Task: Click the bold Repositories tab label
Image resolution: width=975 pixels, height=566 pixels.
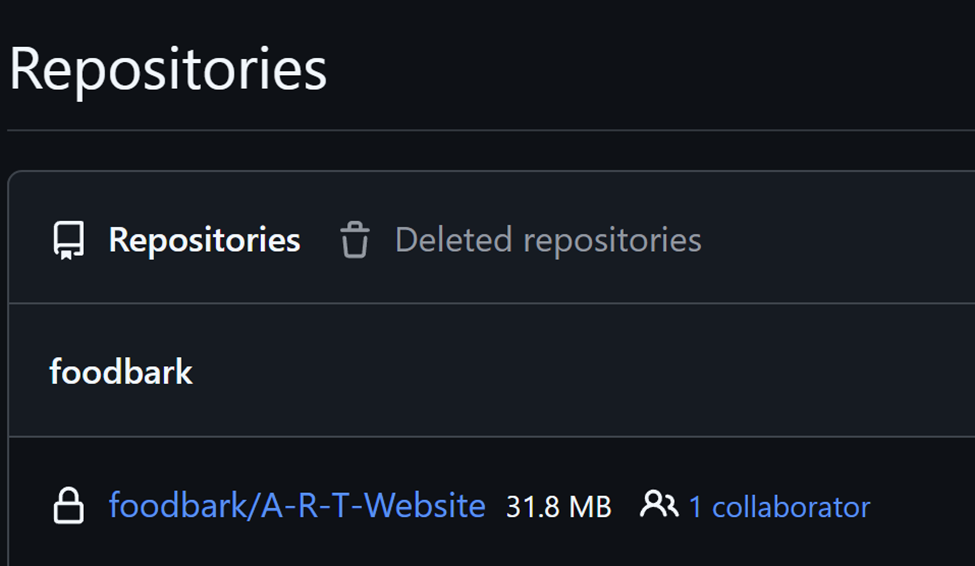Action: 204,240
